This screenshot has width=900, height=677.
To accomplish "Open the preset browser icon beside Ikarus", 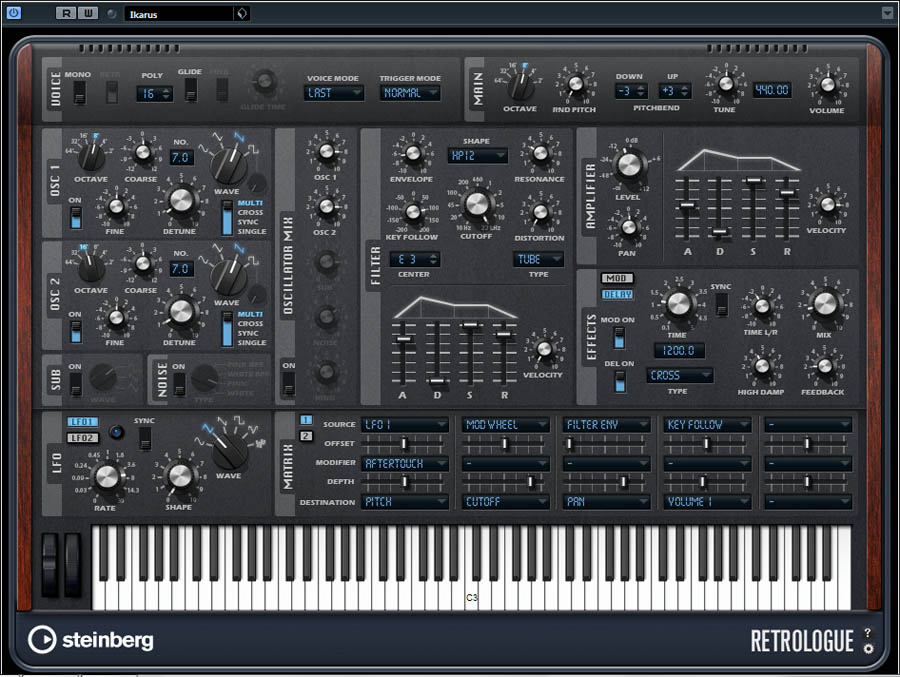I will point(241,13).
